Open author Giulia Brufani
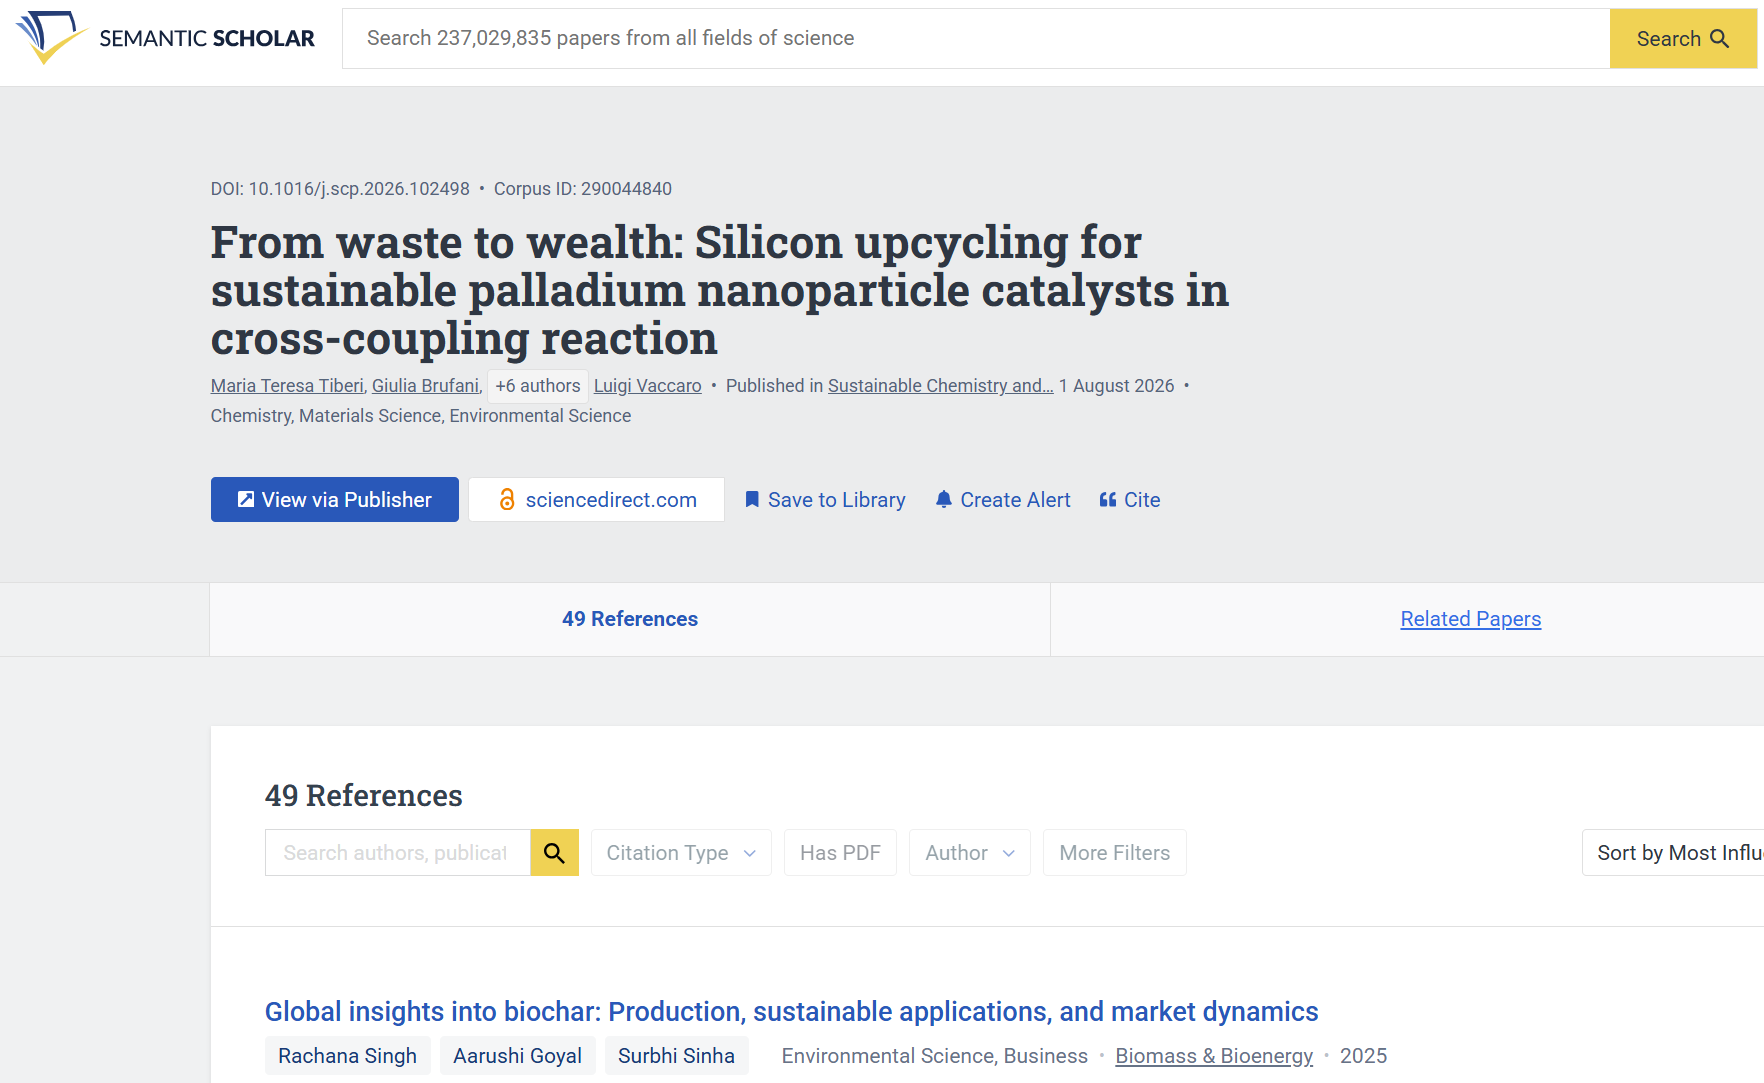 (426, 386)
